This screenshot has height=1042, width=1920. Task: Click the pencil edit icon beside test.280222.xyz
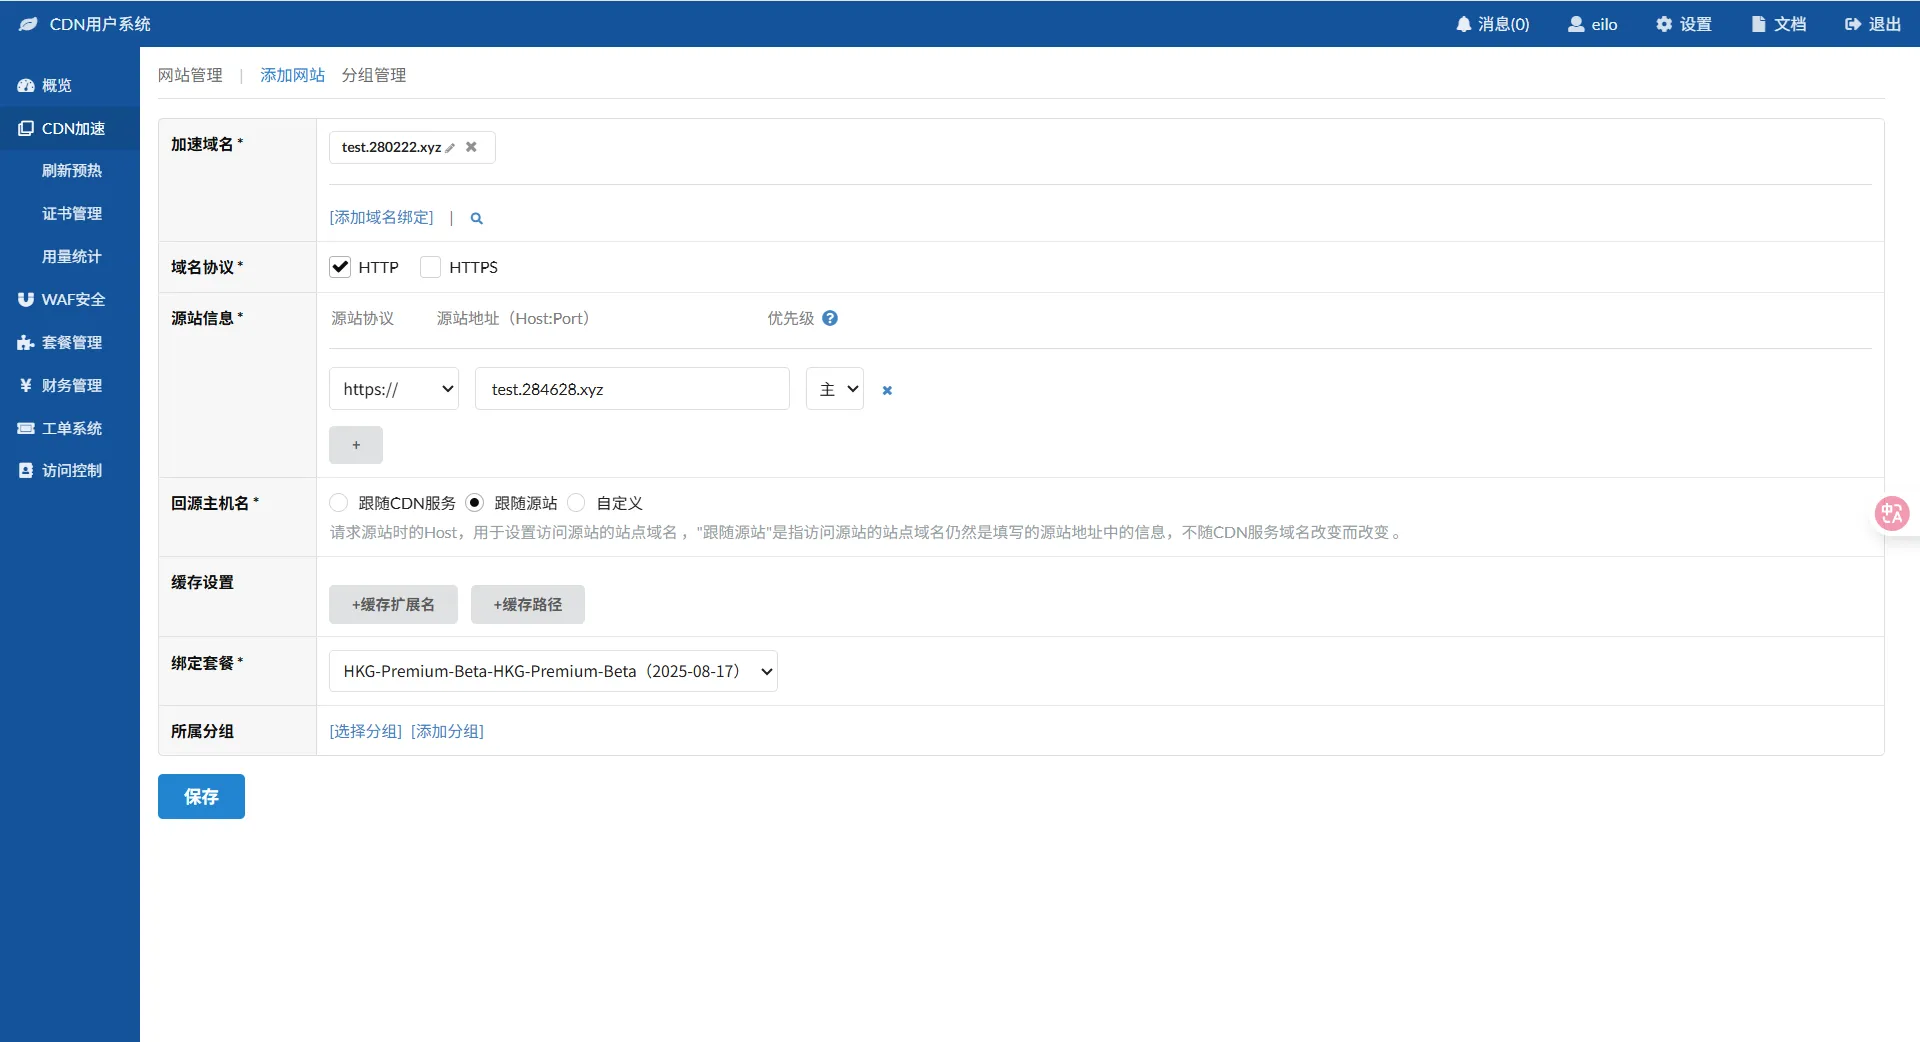coord(450,148)
